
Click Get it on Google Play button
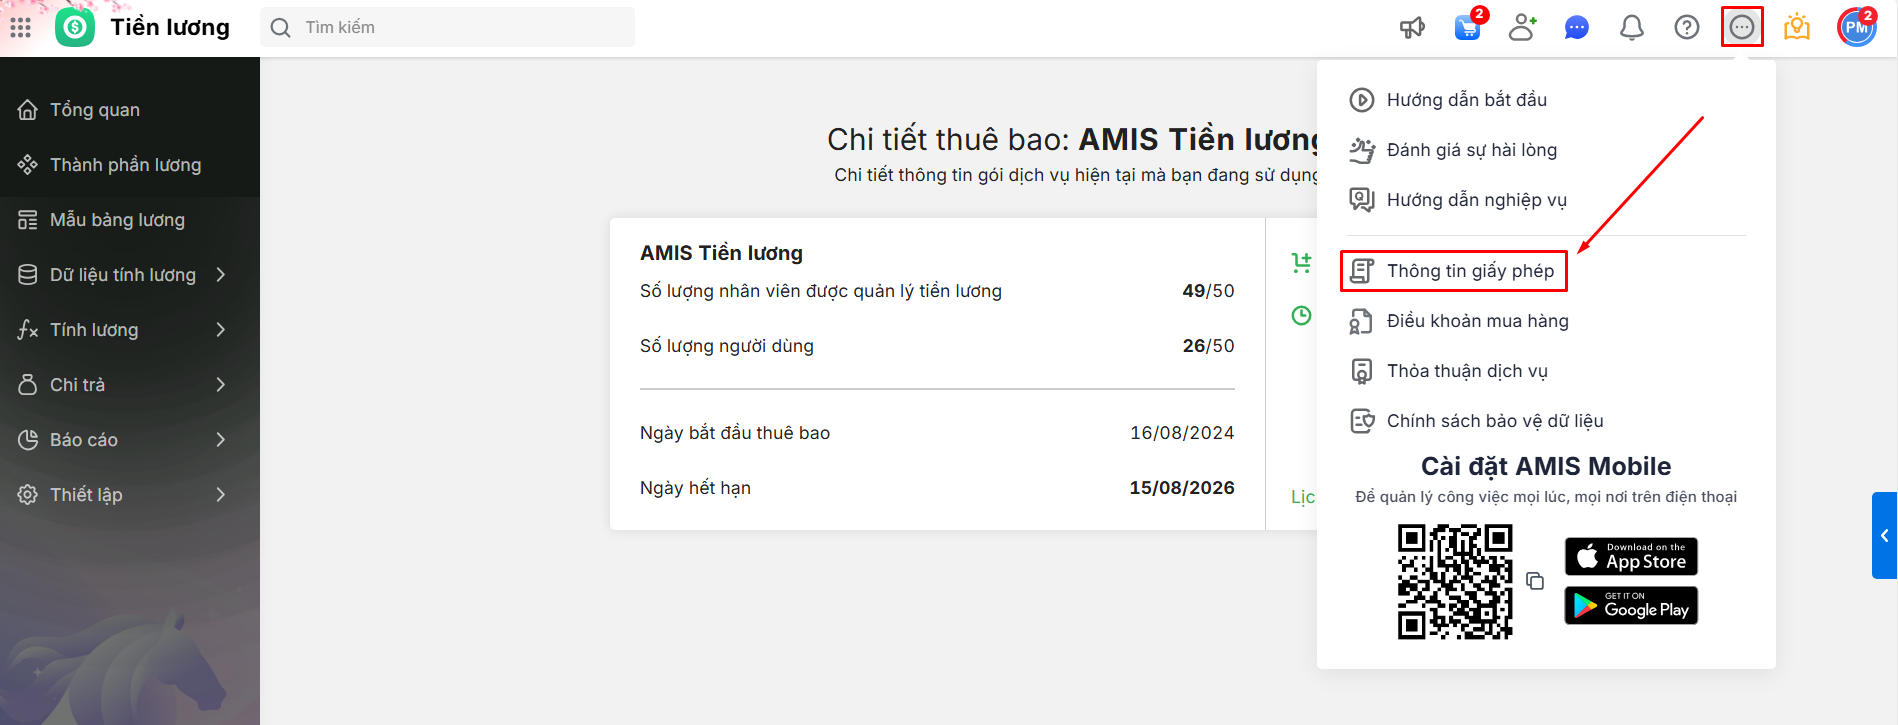tap(1631, 606)
